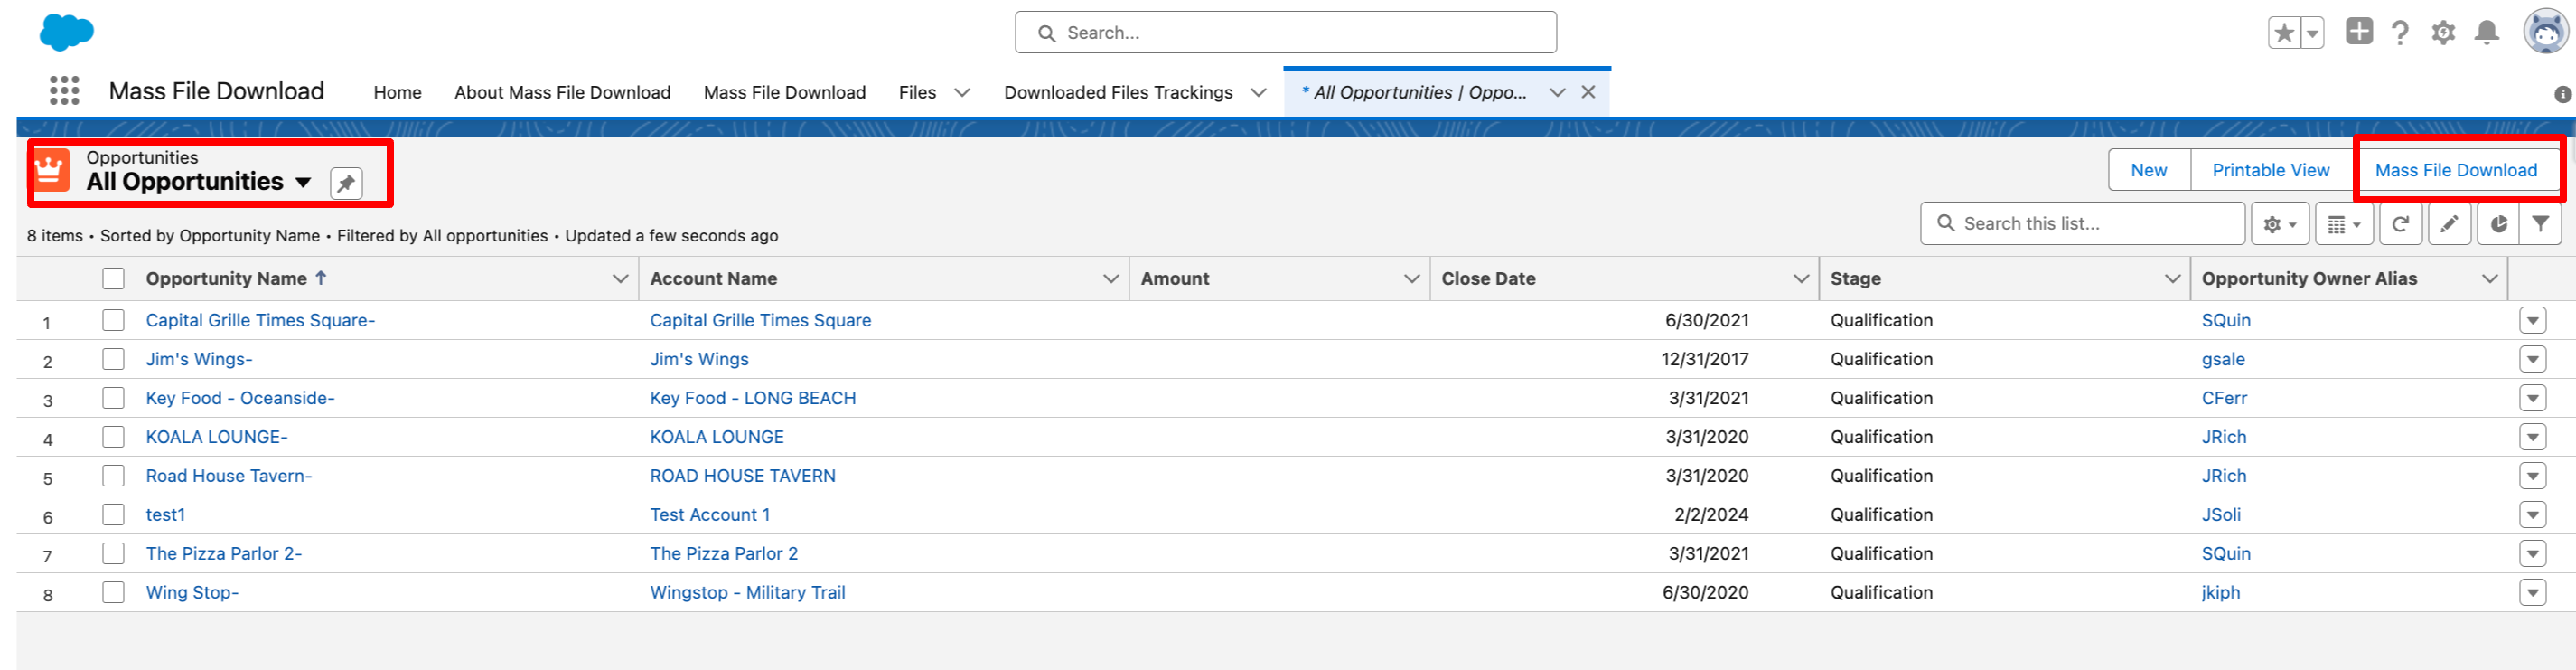The height and width of the screenshot is (670, 2576).
Task: Open the Setup gear icon
Action: [2443, 33]
